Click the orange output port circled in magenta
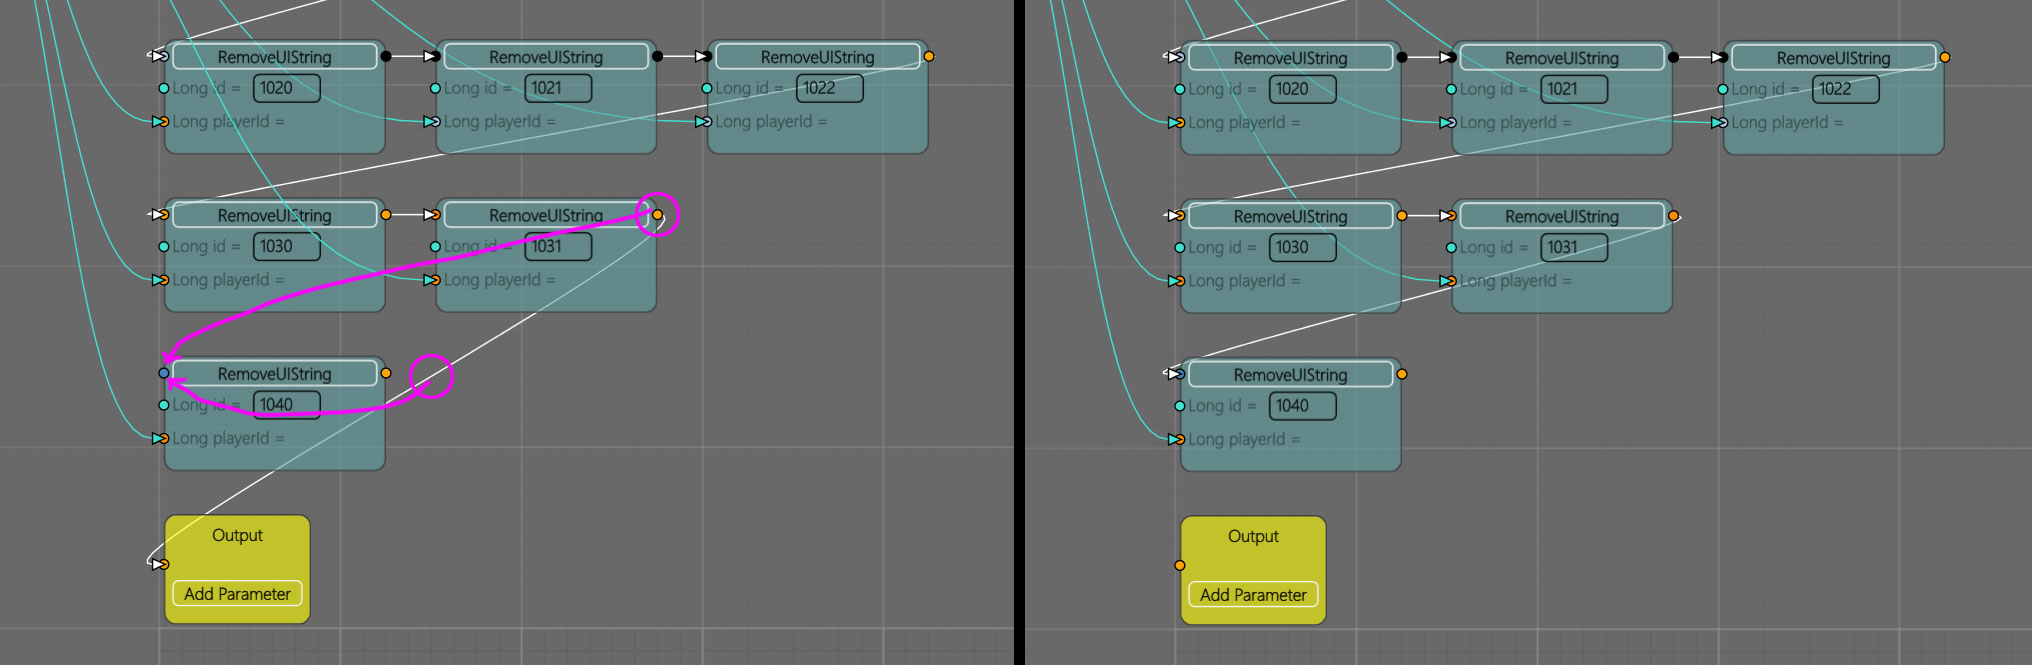This screenshot has width=2032, height=665. click(657, 215)
